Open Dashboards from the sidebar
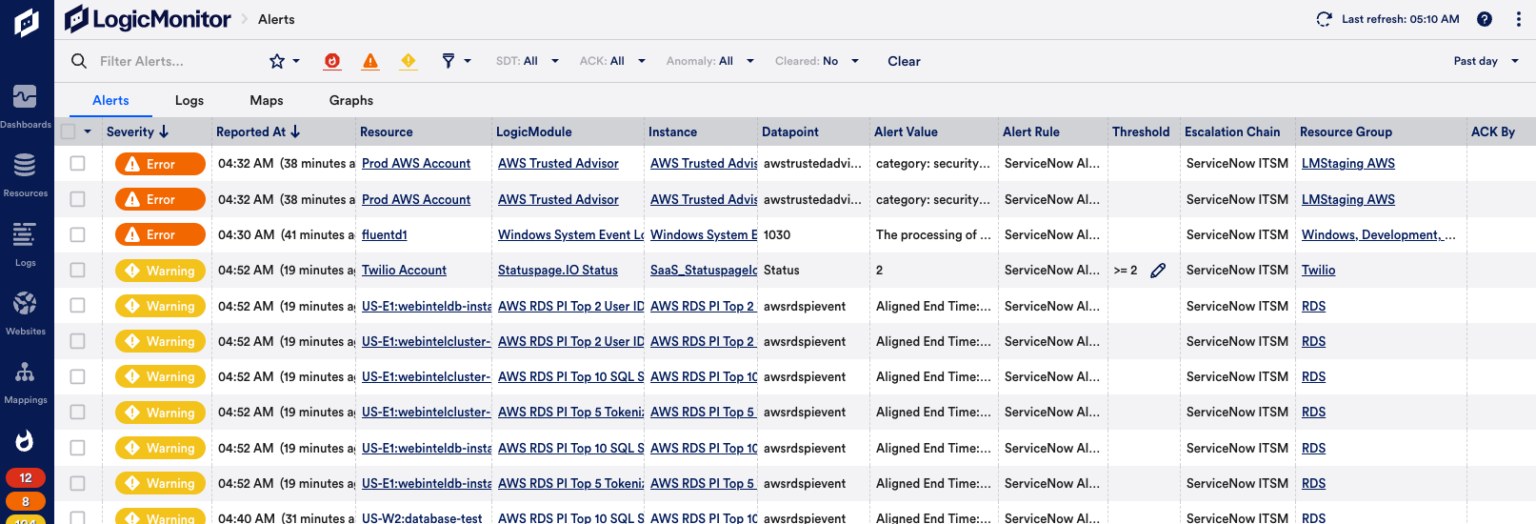The height and width of the screenshot is (524, 1536). (x=25, y=105)
